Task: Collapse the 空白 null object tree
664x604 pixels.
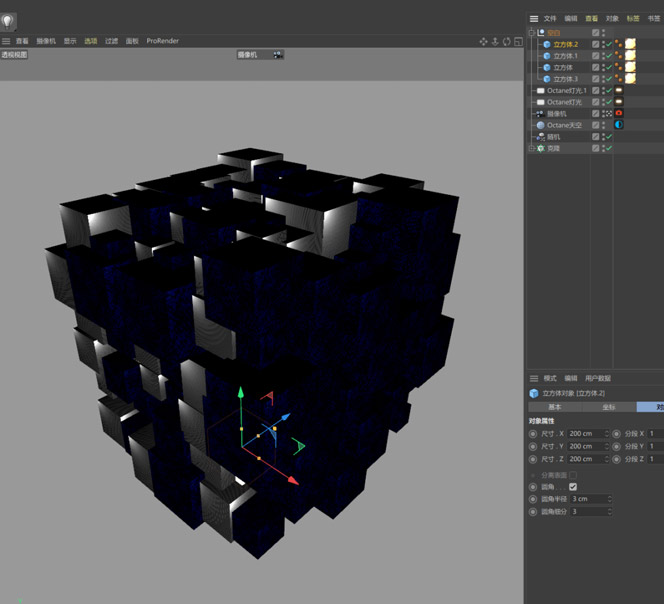Action: pyautogui.click(x=531, y=33)
